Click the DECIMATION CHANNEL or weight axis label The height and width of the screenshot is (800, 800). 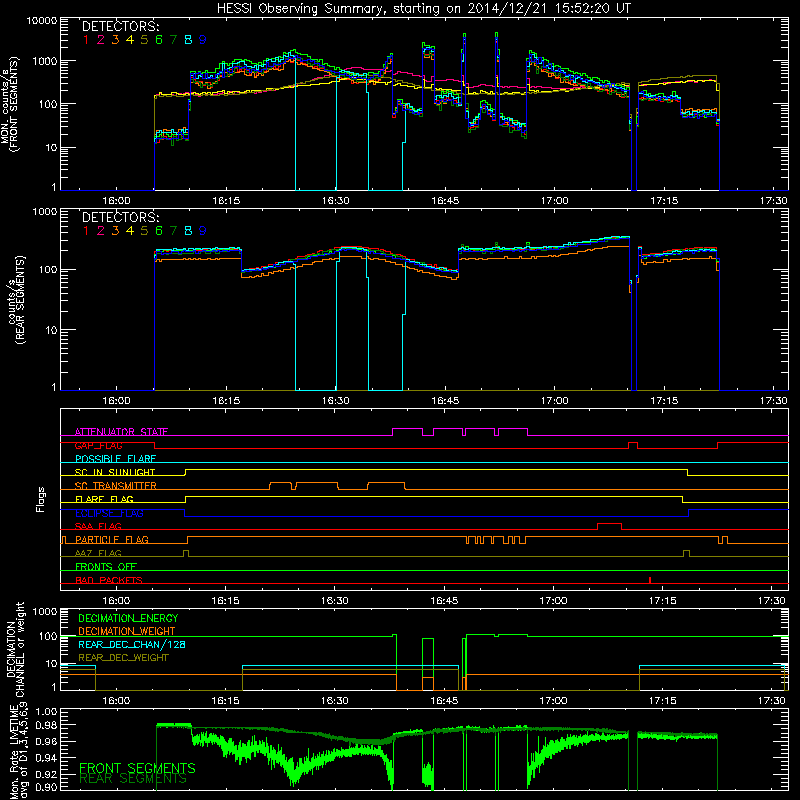click(16, 649)
